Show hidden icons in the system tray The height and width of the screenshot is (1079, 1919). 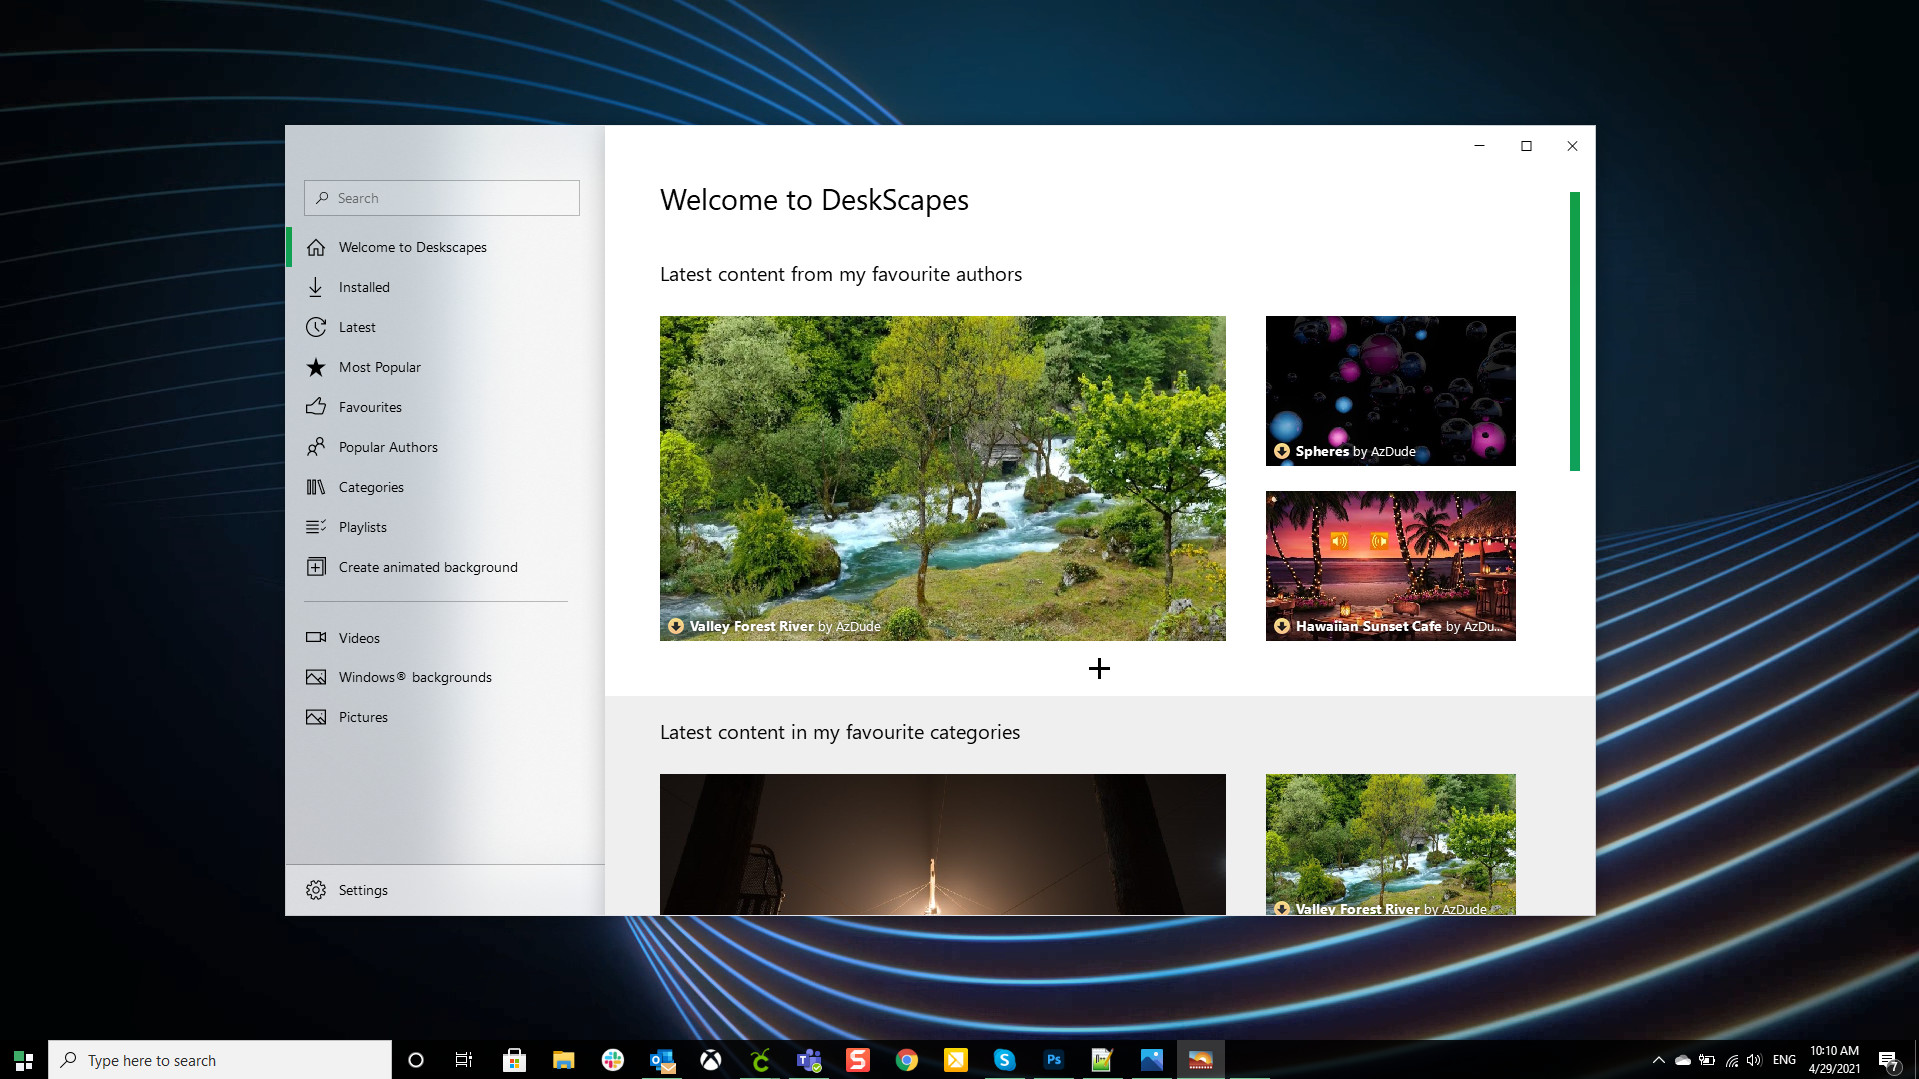[x=1657, y=1060]
